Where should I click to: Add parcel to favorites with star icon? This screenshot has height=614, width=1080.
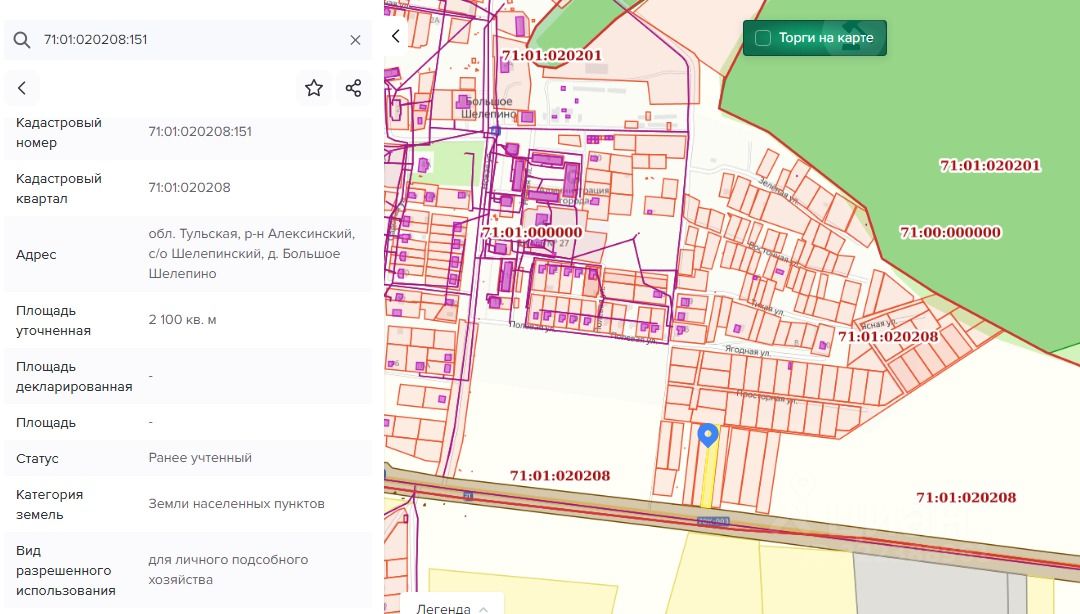pyautogui.click(x=314, y=88)
